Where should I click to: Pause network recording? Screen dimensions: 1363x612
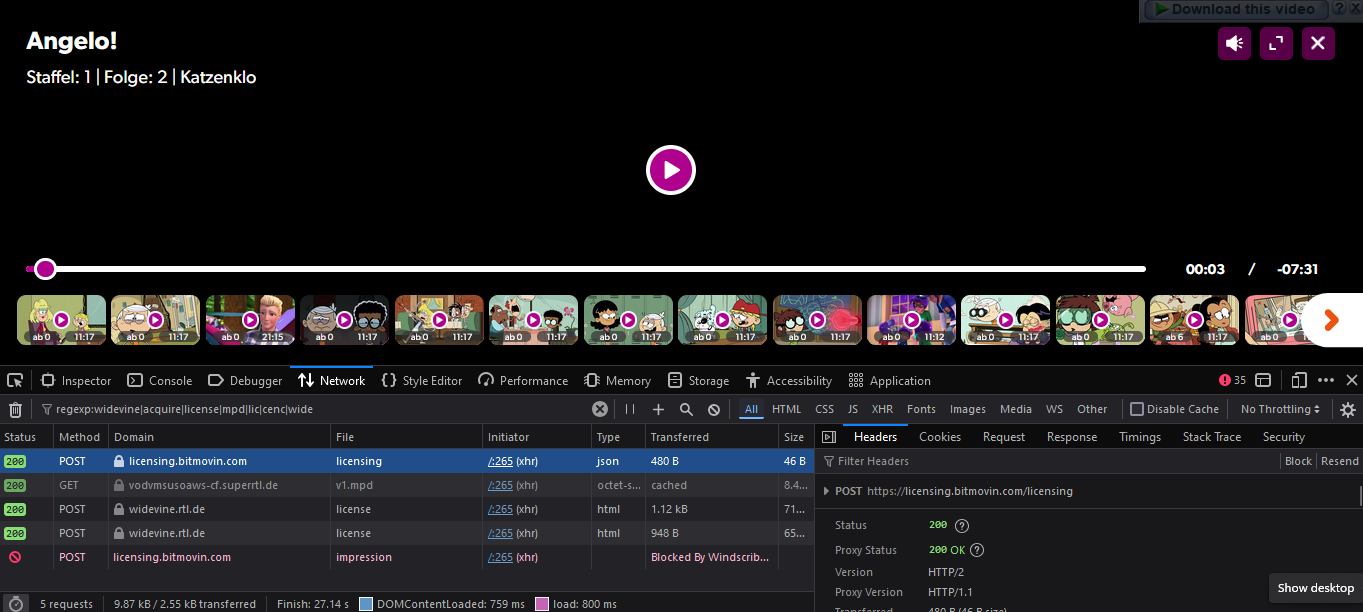(x=630, y=409)
